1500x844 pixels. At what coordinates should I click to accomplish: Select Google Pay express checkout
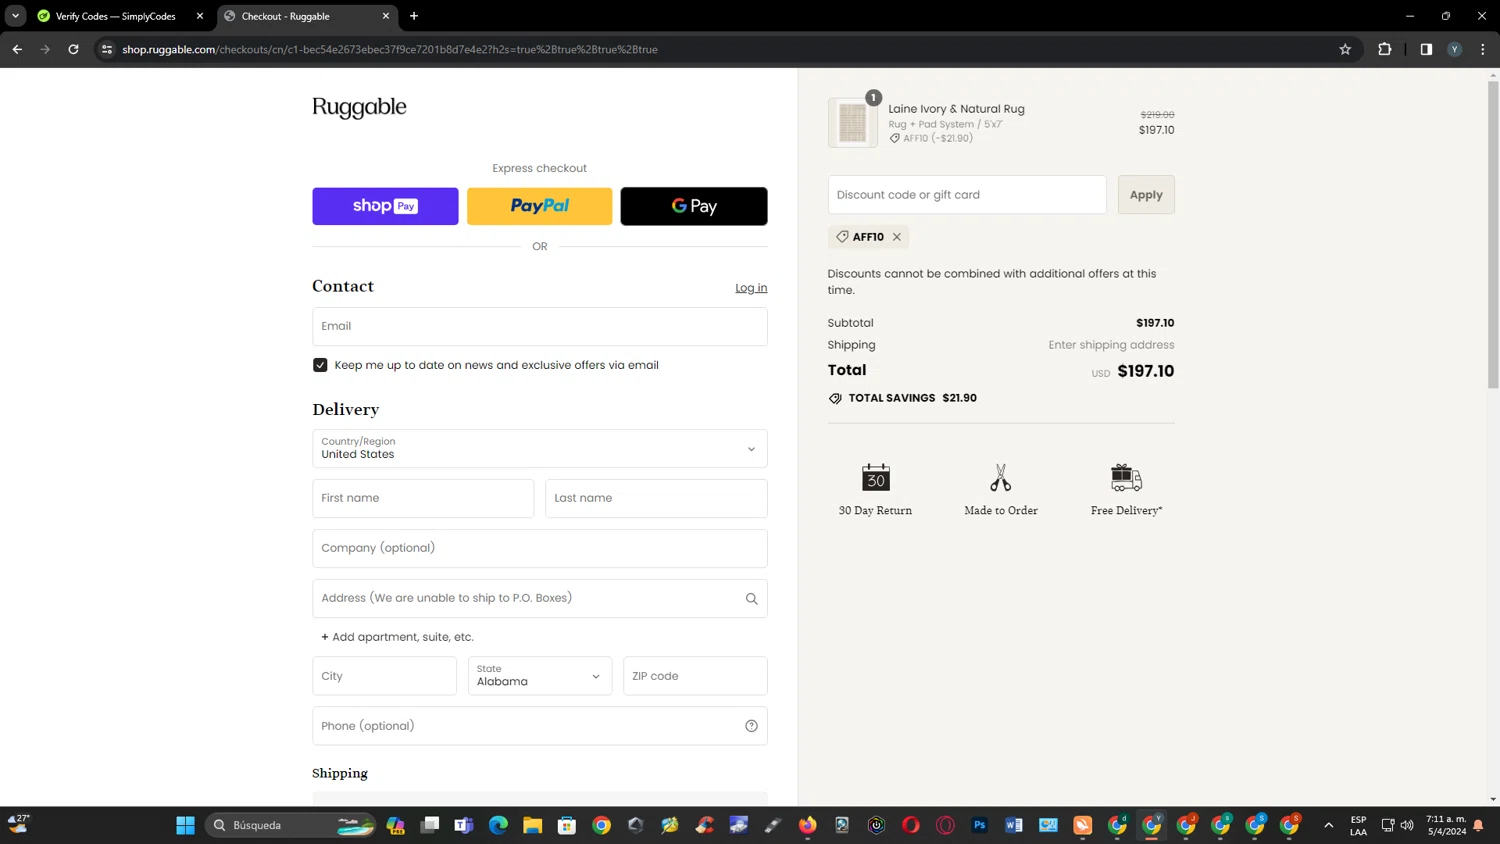pyautogui.click(x=694, y=206)
